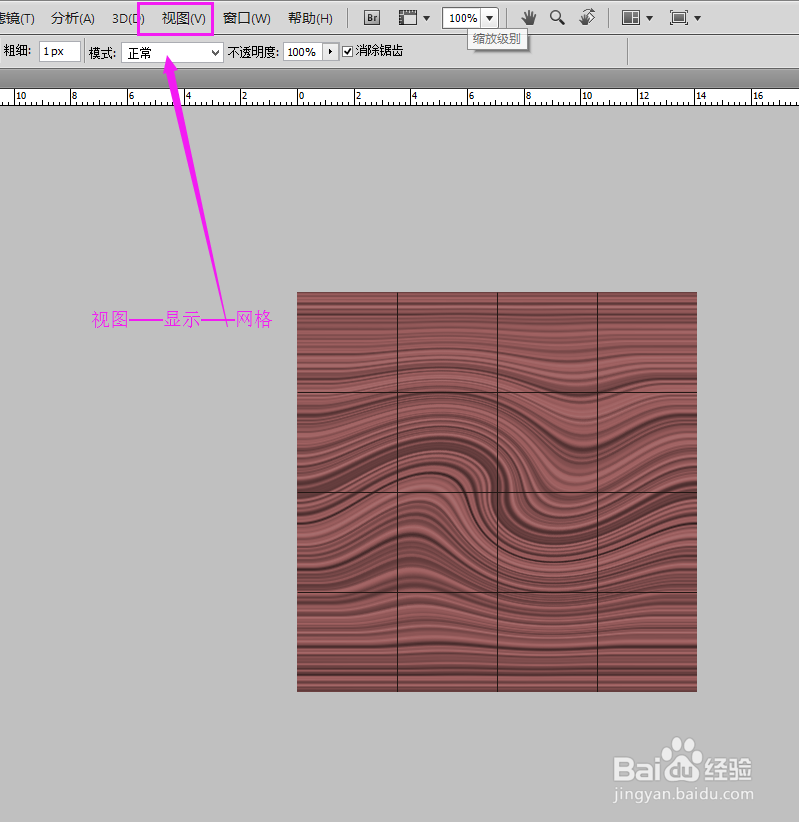This screenshot has width=799, height=822.
Task: Open the opacity slider arrow button
Action: click(x=330, y=52)
